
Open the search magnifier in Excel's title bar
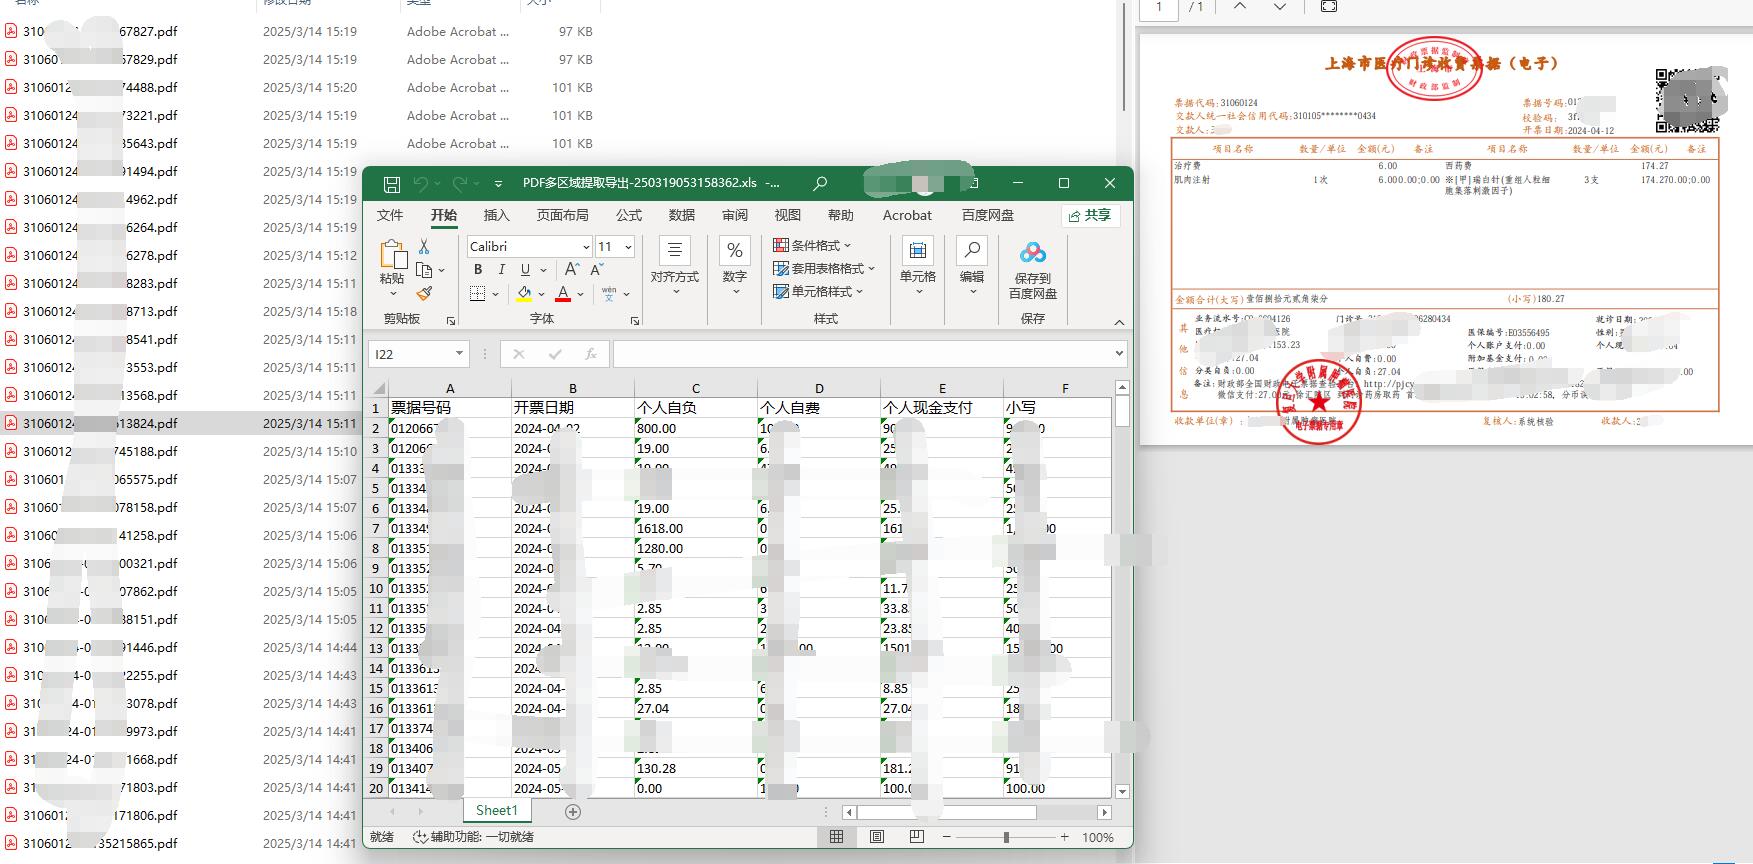tap(820, 183)
